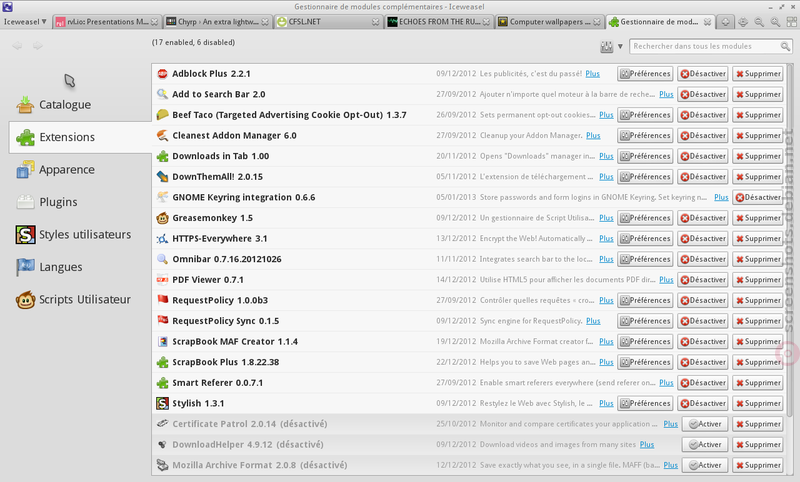Click the zoom in magnifier toolbar icon
Screen dimensions: 800x482
point(775,22)
